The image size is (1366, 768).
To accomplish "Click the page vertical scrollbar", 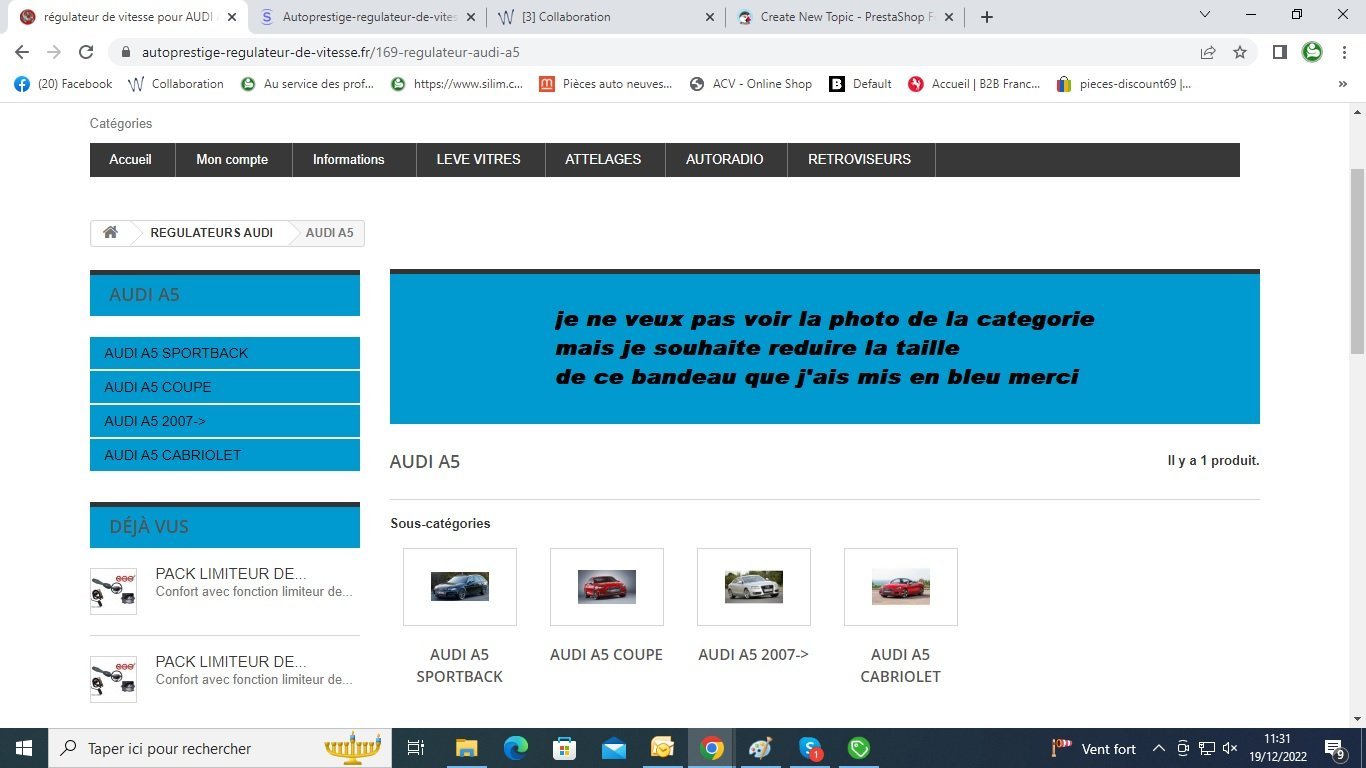I will 1357,262.
